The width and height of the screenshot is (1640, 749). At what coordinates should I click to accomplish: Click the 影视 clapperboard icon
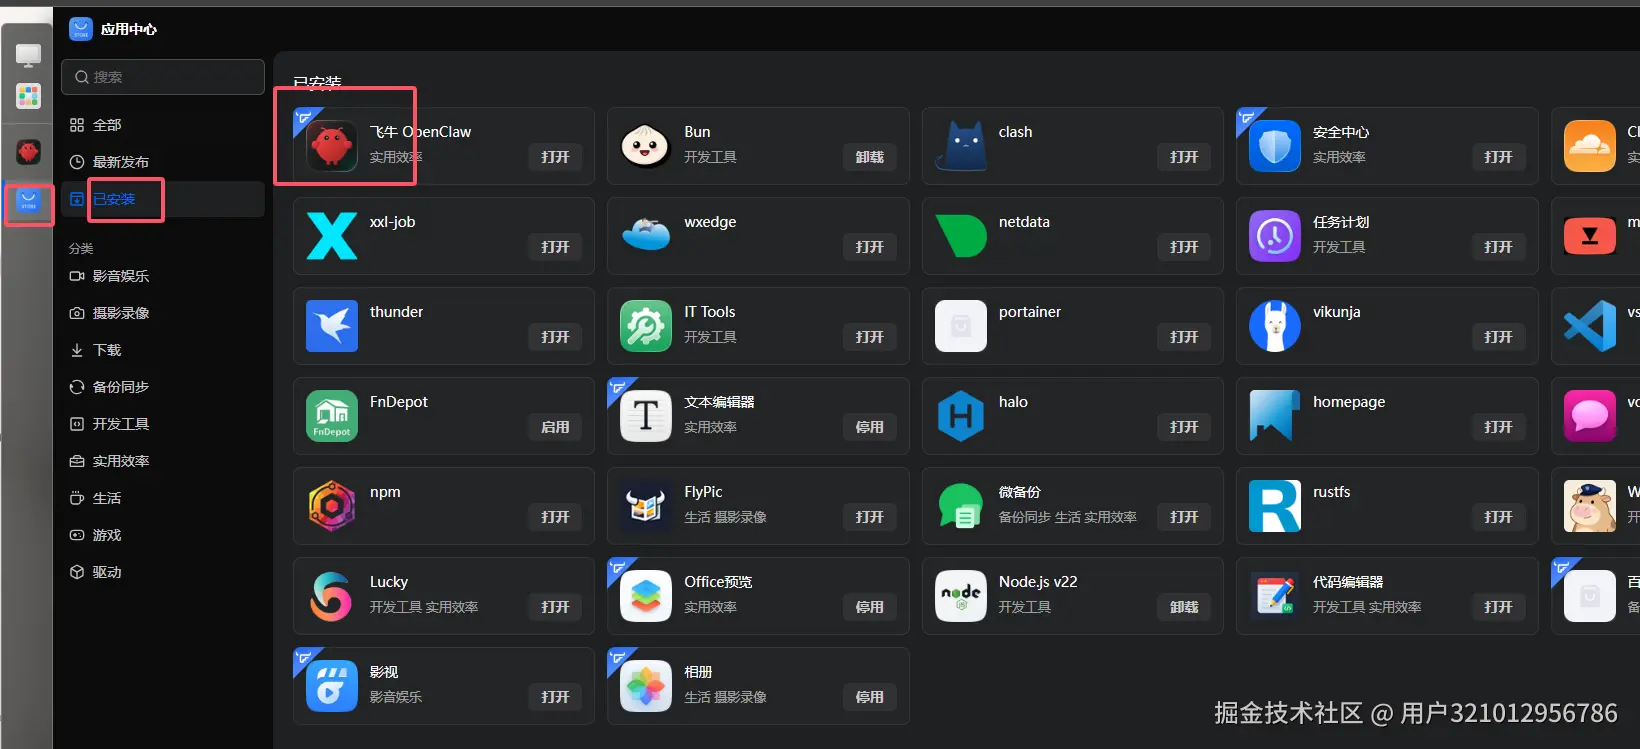click(331, 686)
